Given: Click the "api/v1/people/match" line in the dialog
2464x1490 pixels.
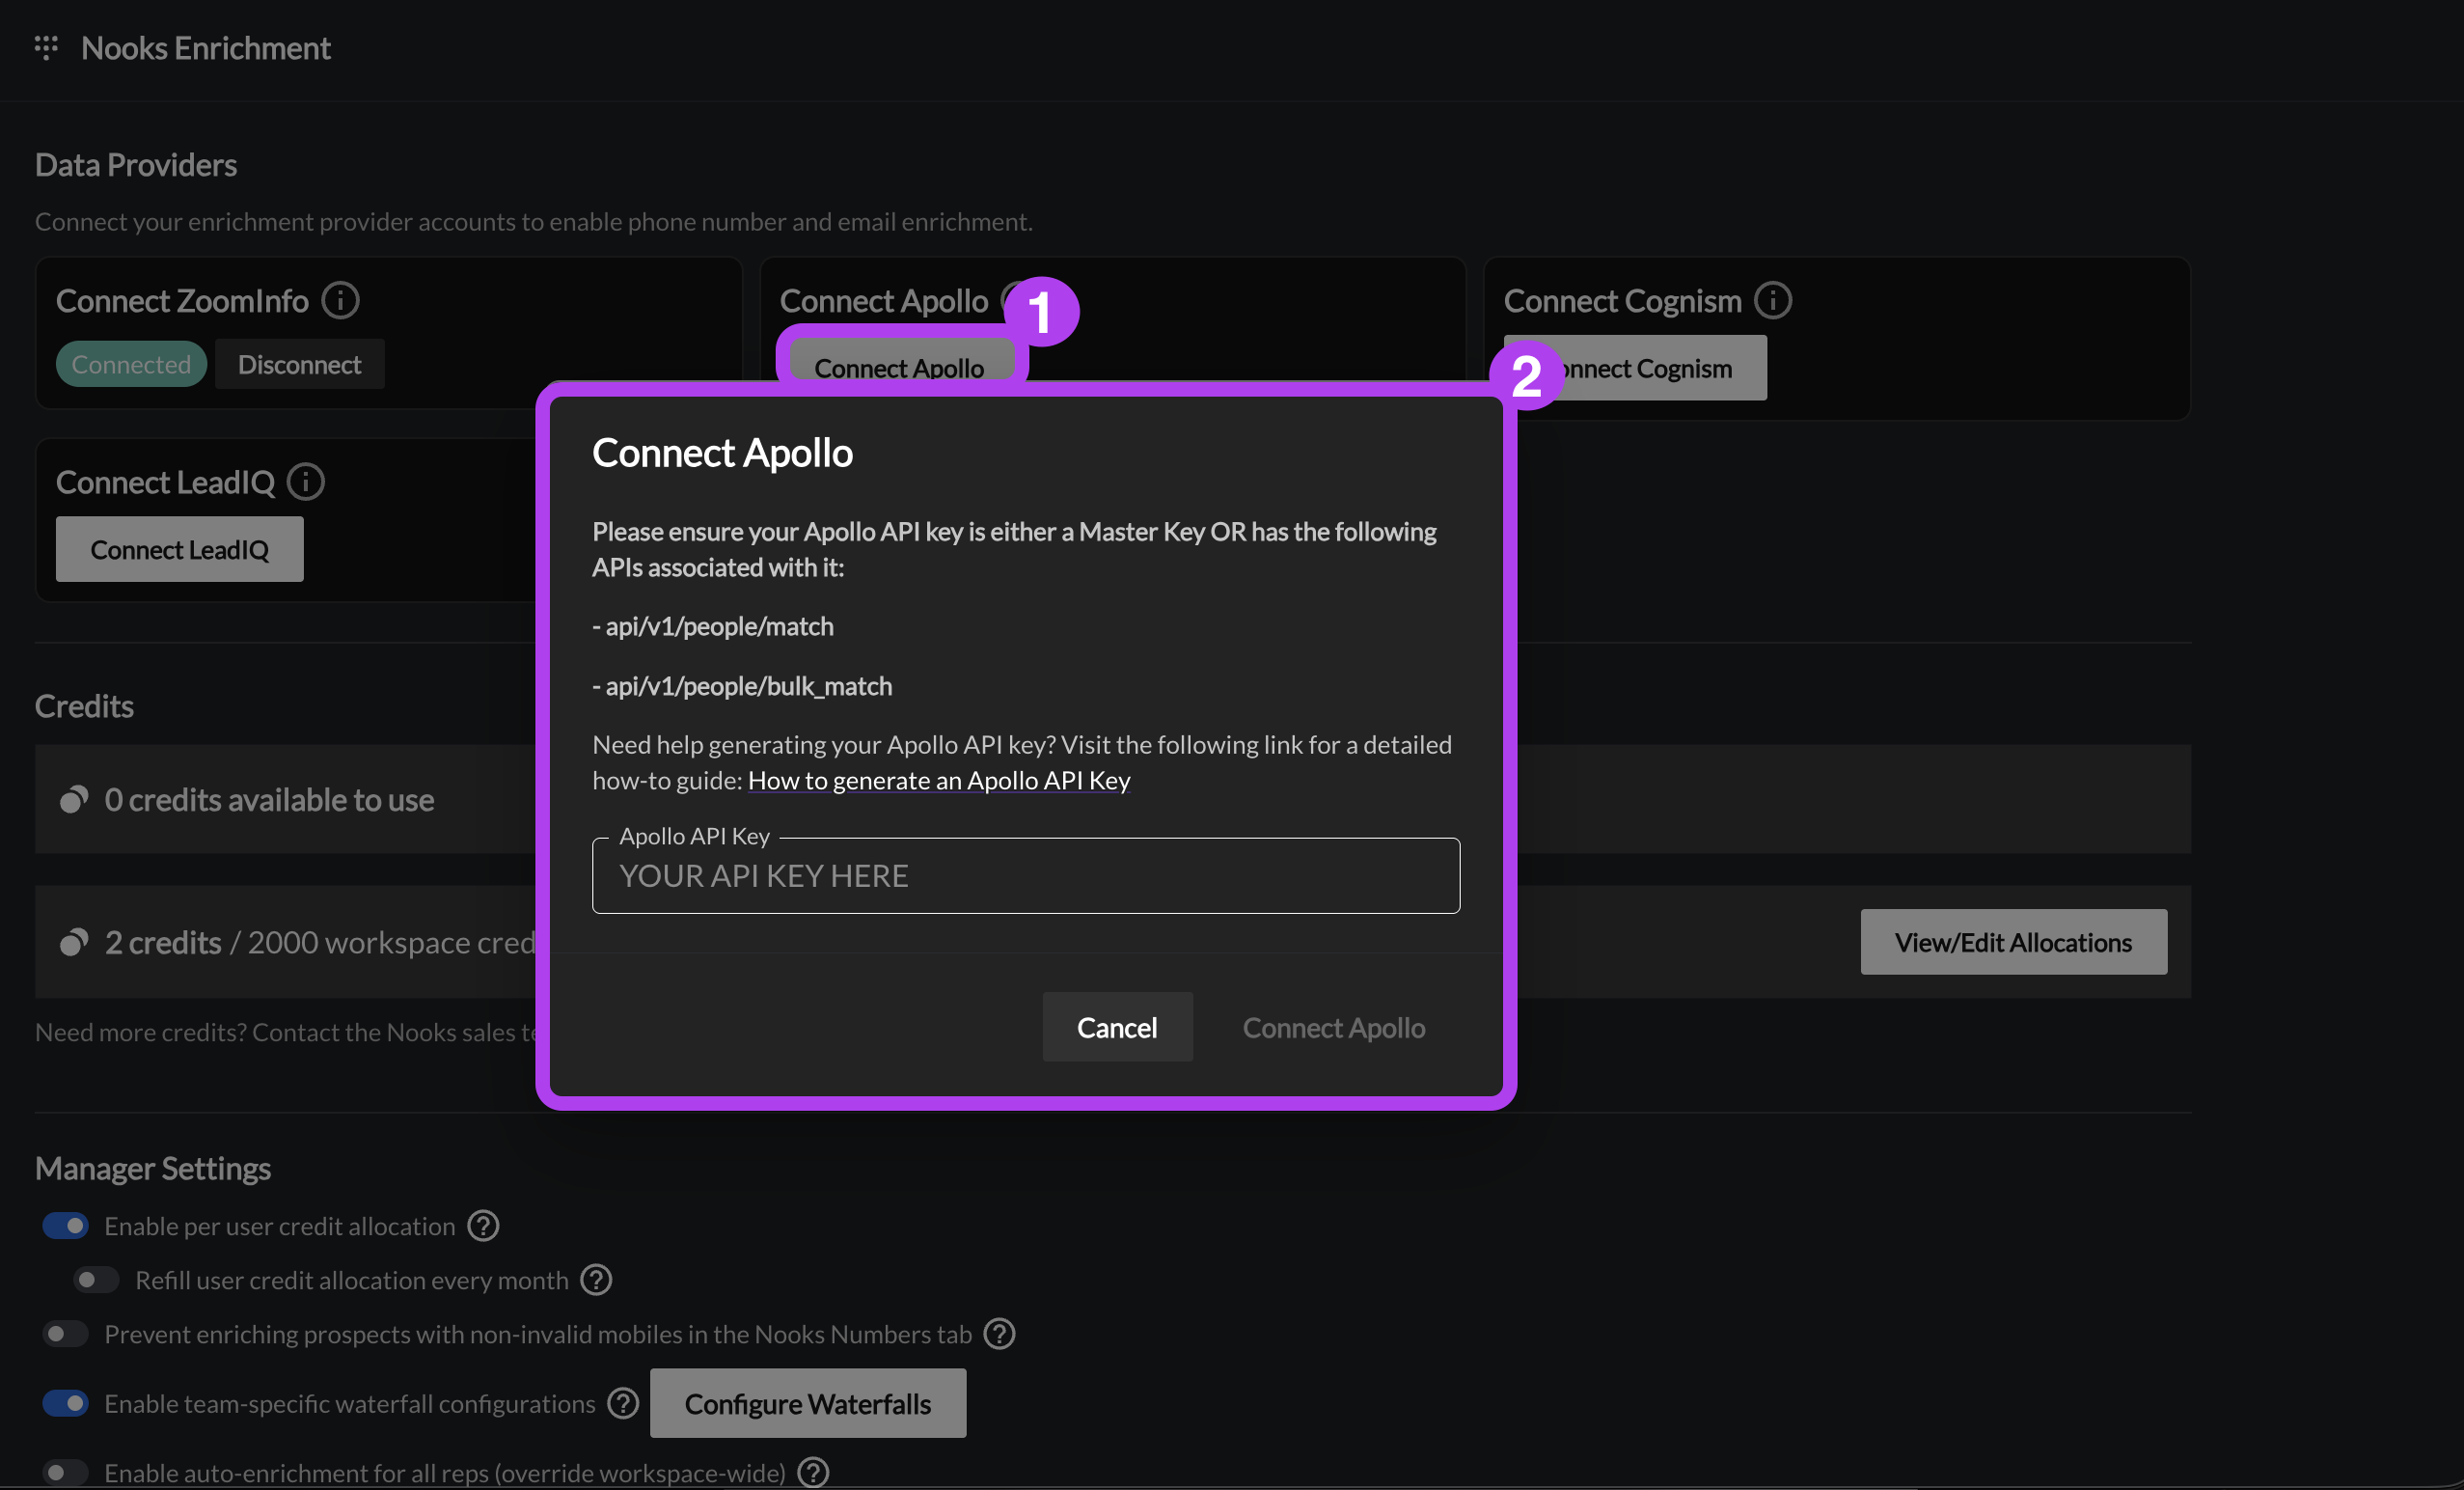Looking at the screenshot, I should pos(713,626).
